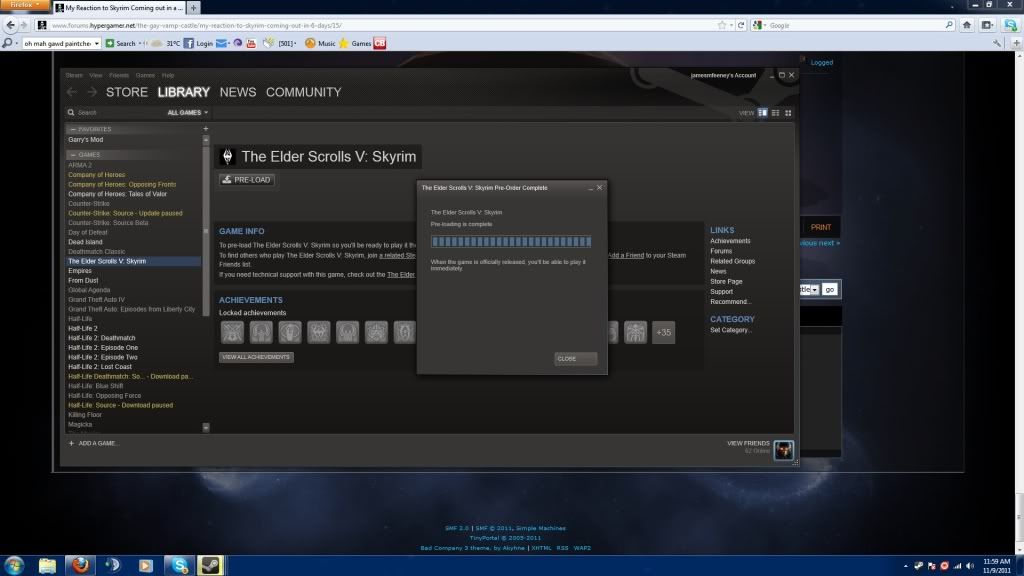Click the Games star toolbar icon
The height and width of the screenshot is (576, 1024).
tap(344, 43)
